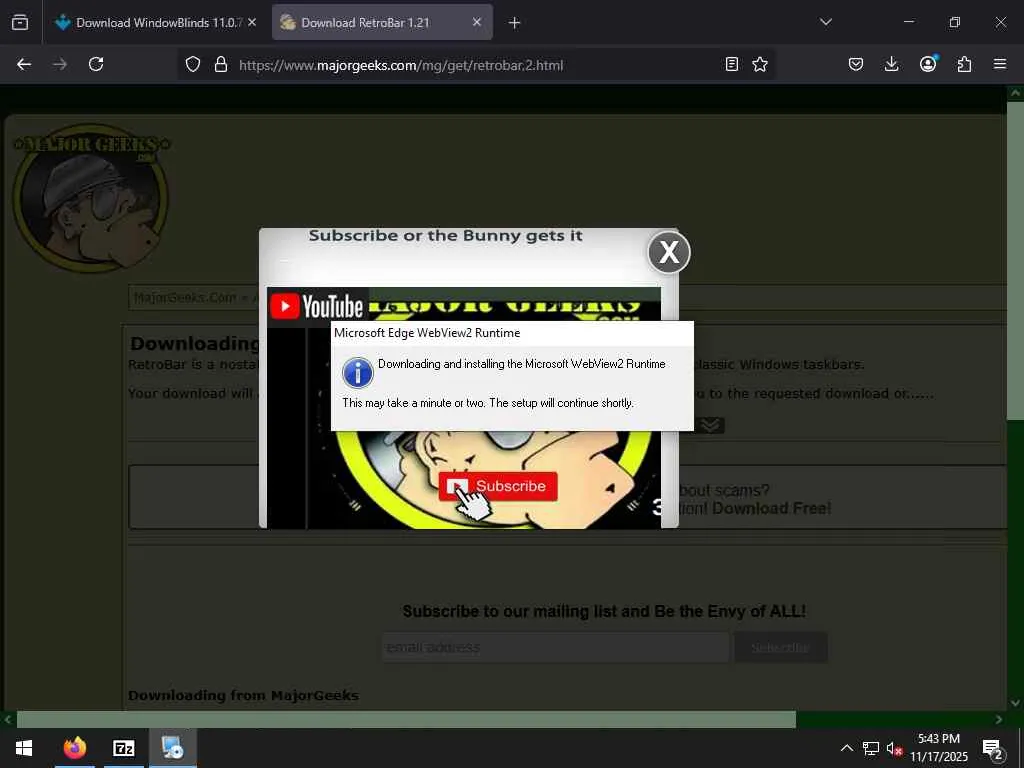
Task: Open the notification action center
Action: [x=993, y=748]
